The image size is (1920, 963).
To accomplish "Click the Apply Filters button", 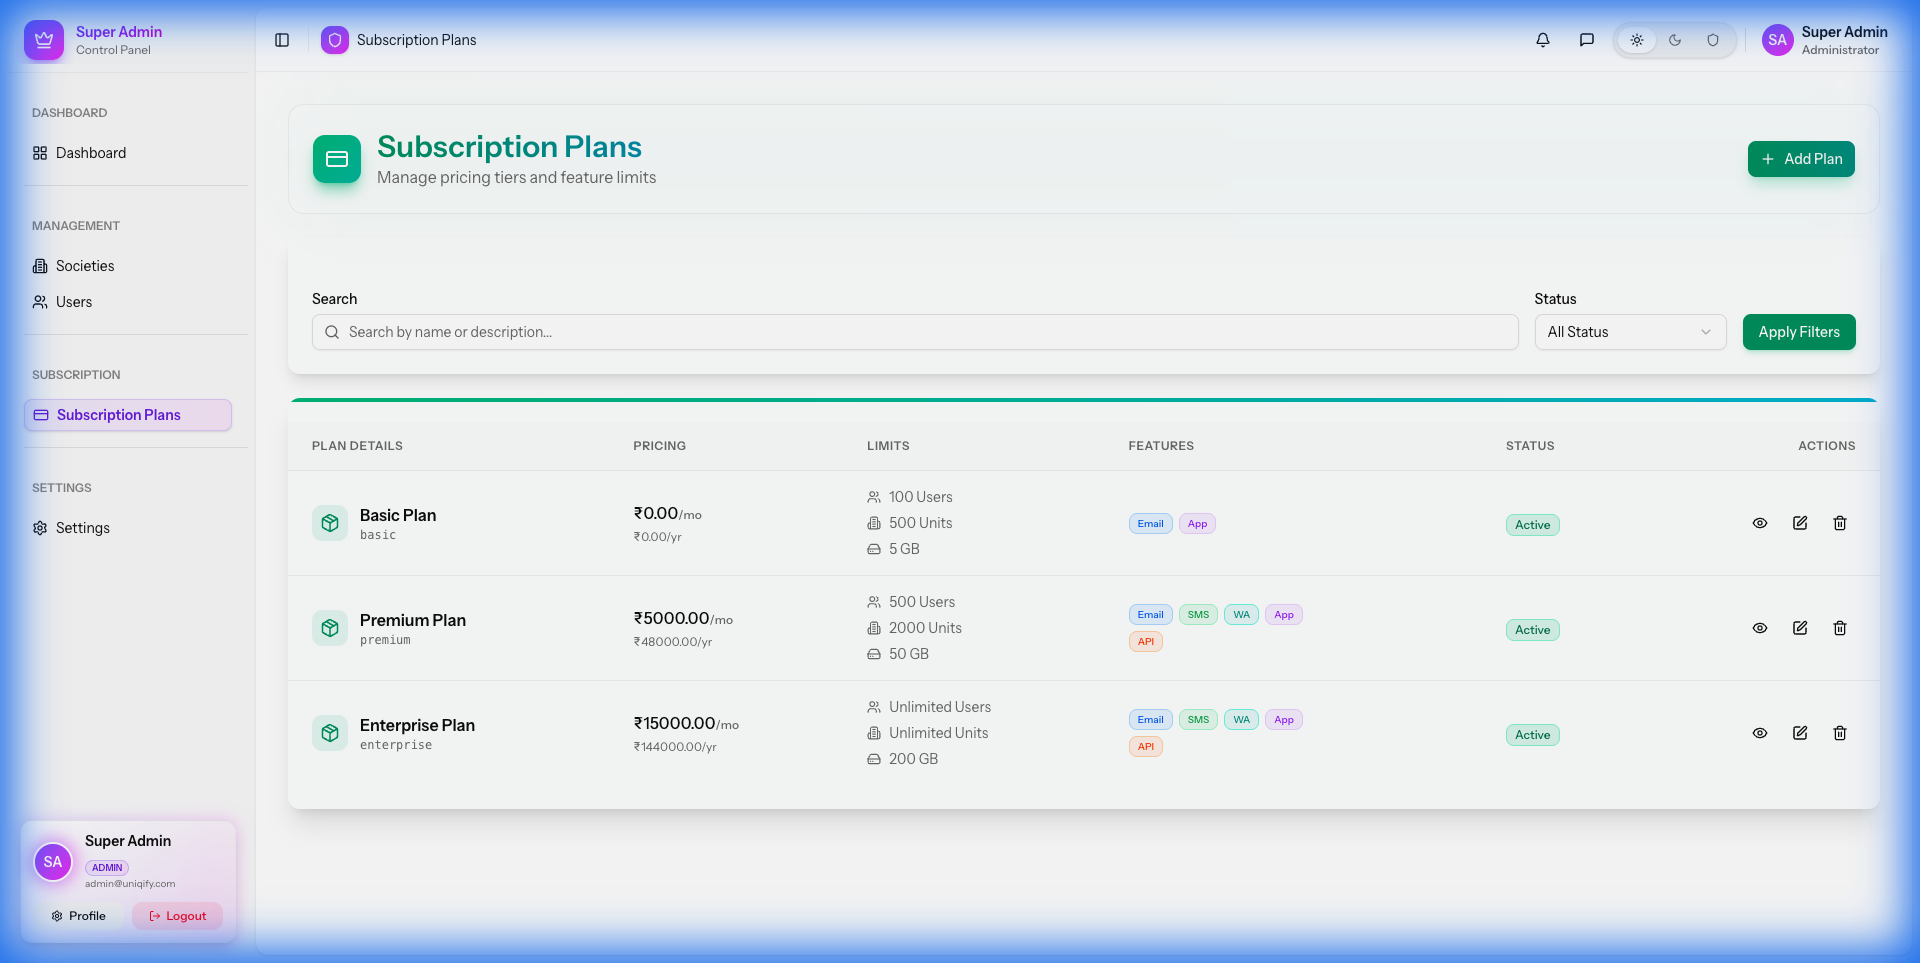I will (1799, 332).
